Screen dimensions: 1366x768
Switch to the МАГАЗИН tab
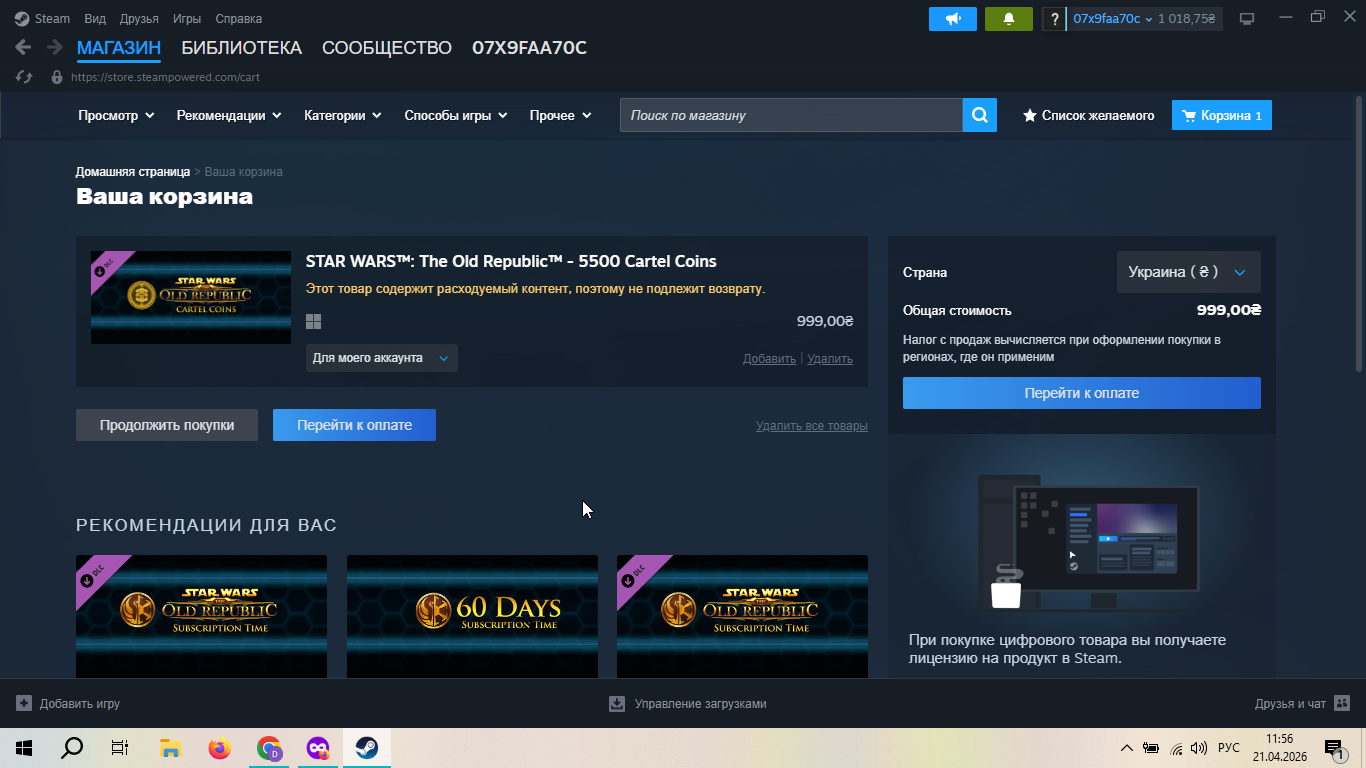click(119, 48)
